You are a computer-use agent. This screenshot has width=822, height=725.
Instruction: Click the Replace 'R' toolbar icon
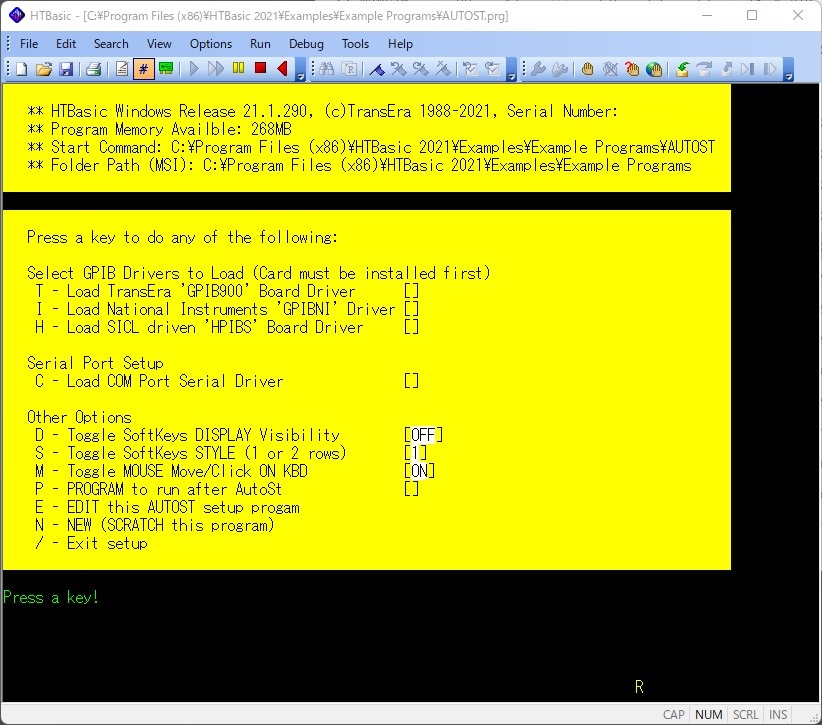tap(349, 69)
